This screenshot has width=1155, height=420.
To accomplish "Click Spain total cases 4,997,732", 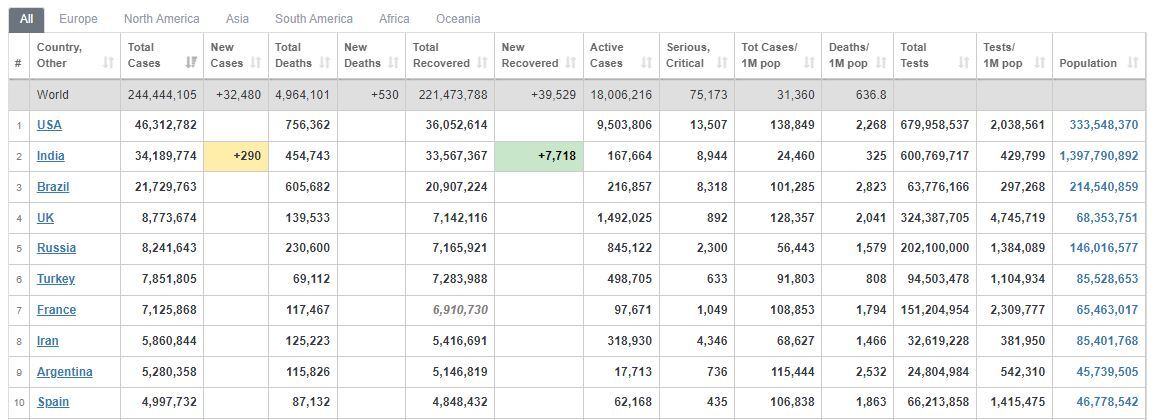I will 169,403.
